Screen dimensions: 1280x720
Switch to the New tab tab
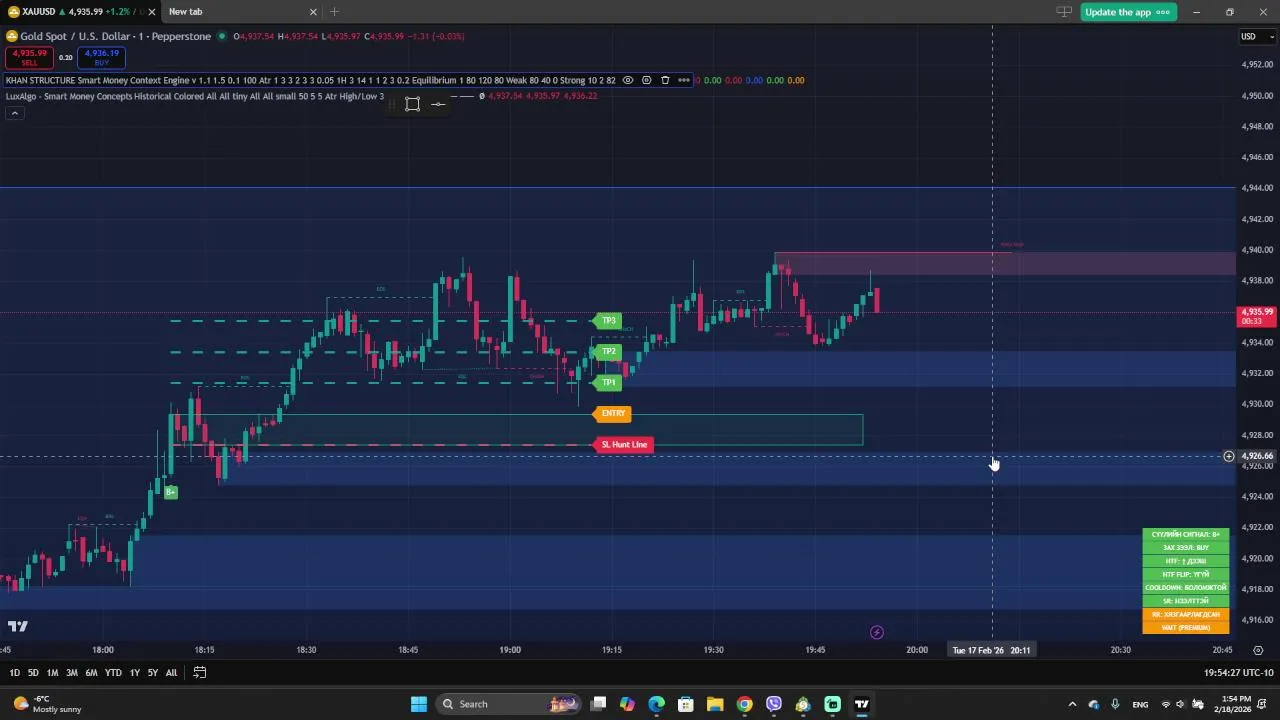click(x=240, y=12)
